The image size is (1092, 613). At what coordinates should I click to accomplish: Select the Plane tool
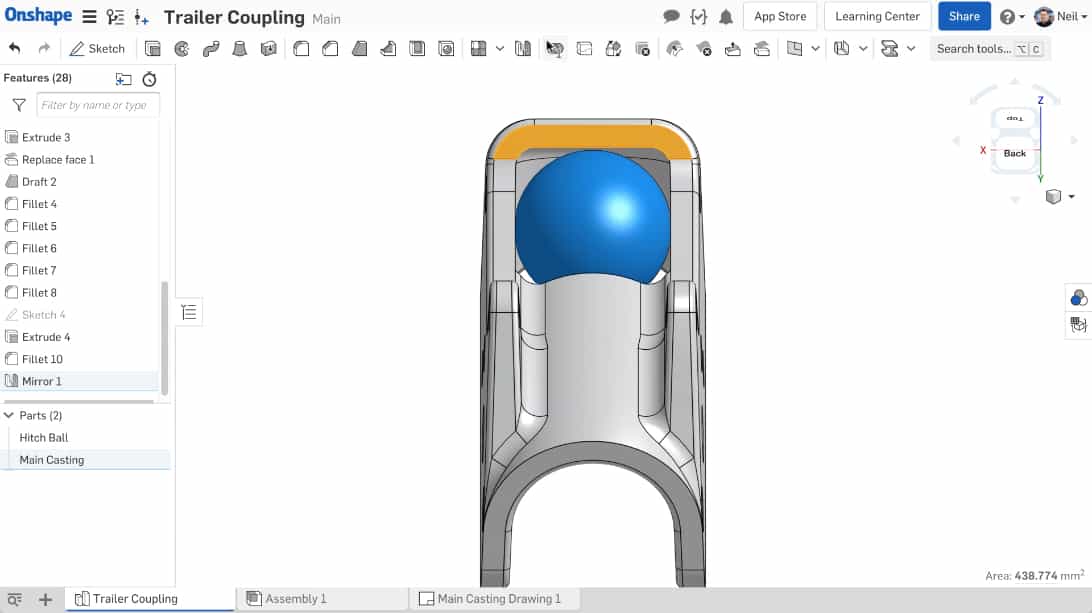click(x=795, y=49)
